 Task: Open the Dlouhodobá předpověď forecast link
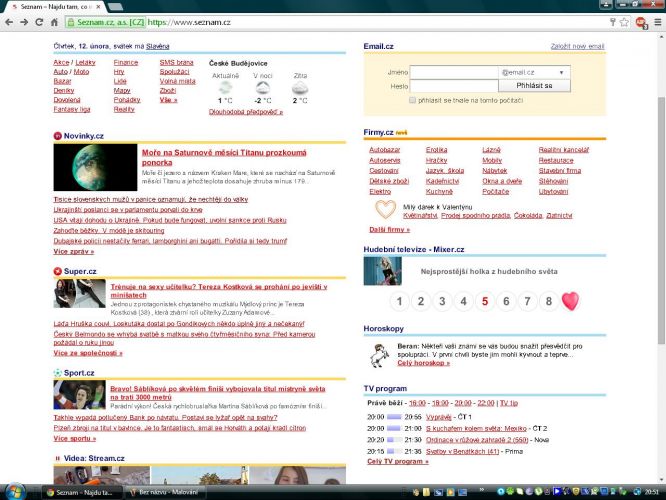pos(246,112)
